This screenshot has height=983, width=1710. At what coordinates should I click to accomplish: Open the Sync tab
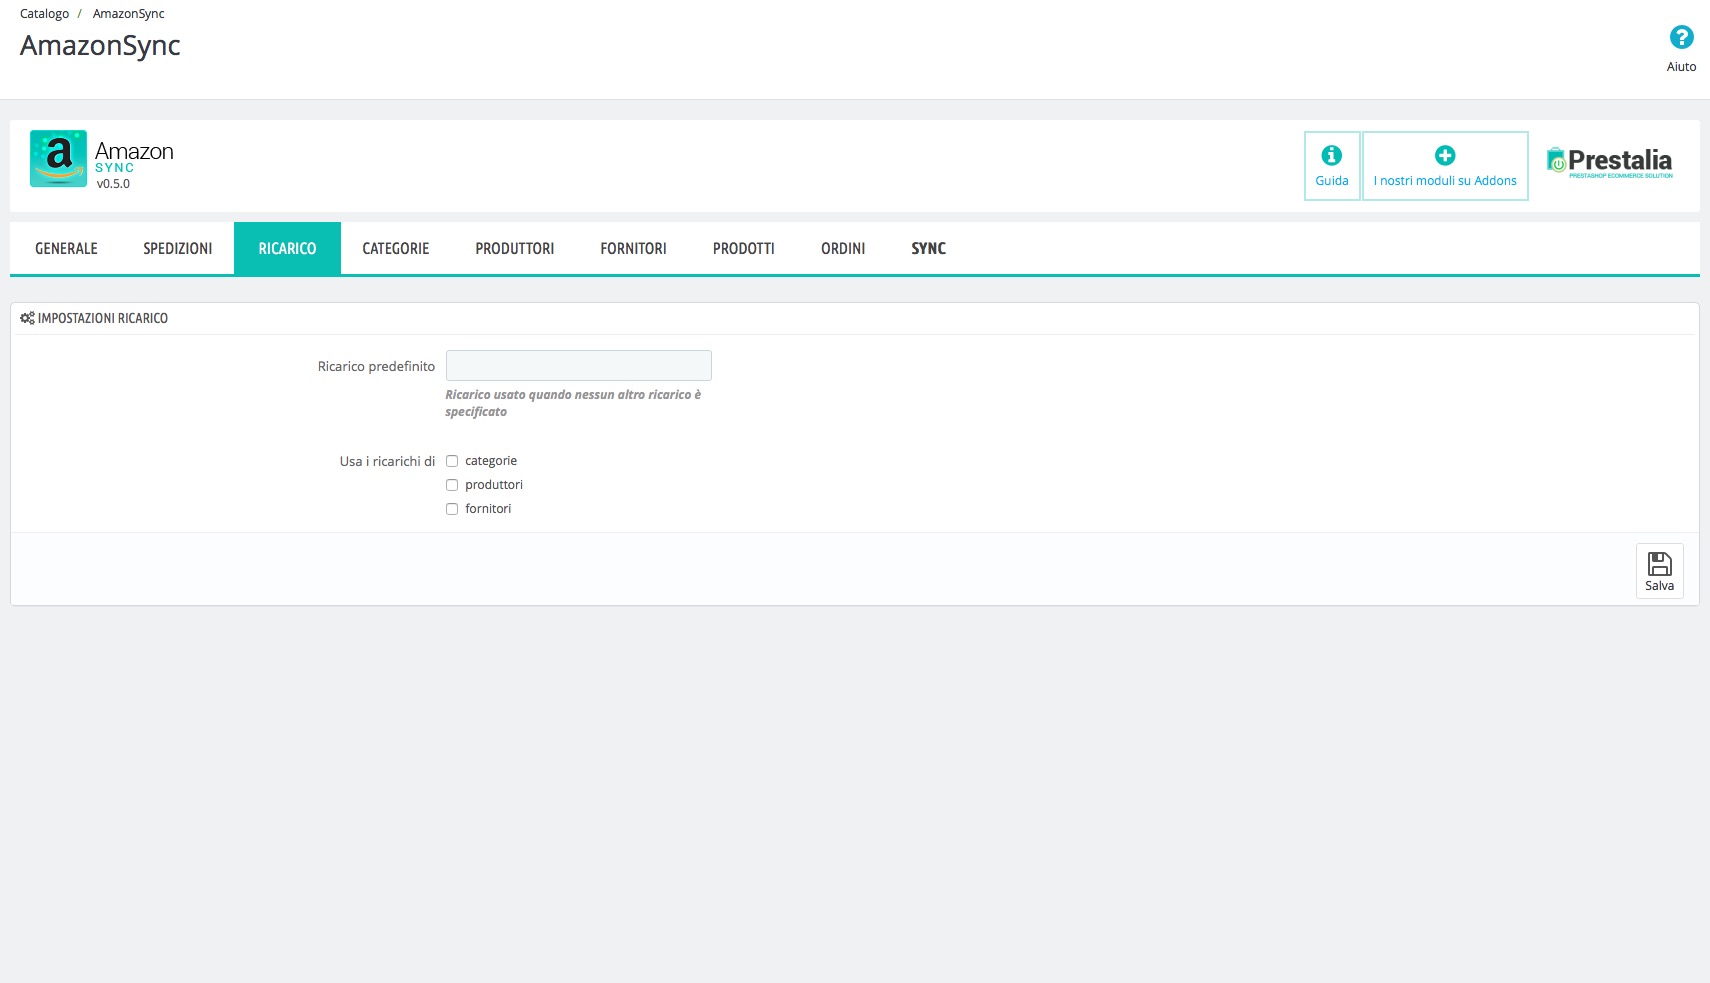coord(928,248)
